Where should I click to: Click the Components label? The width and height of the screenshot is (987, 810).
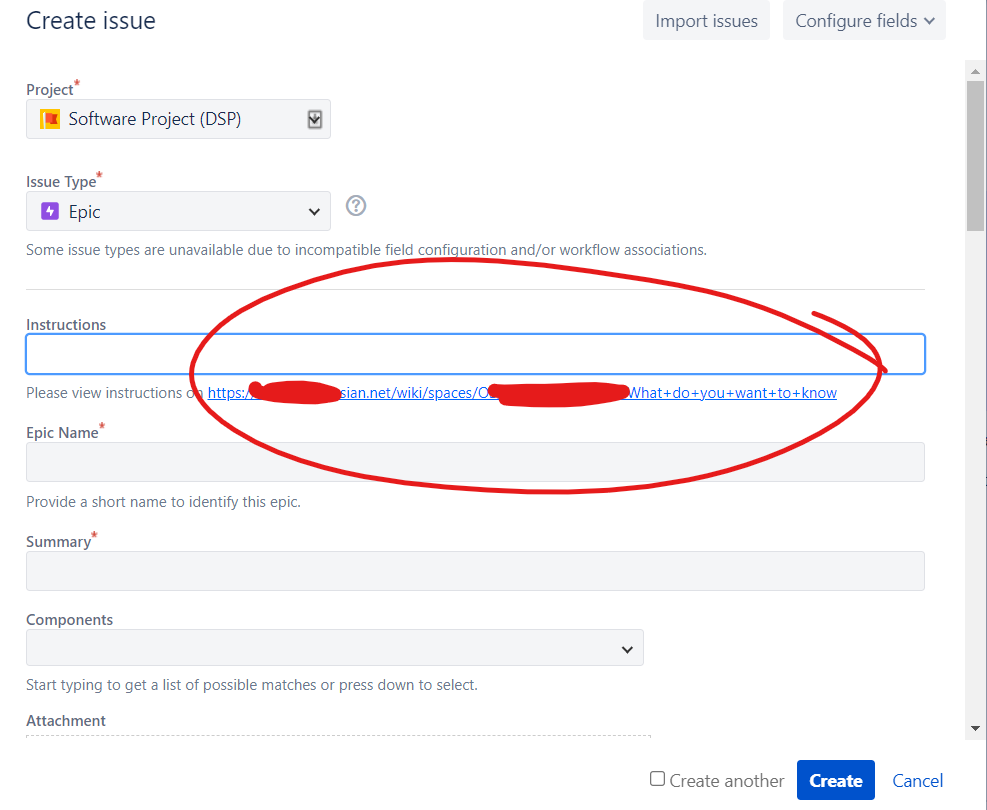69,619
